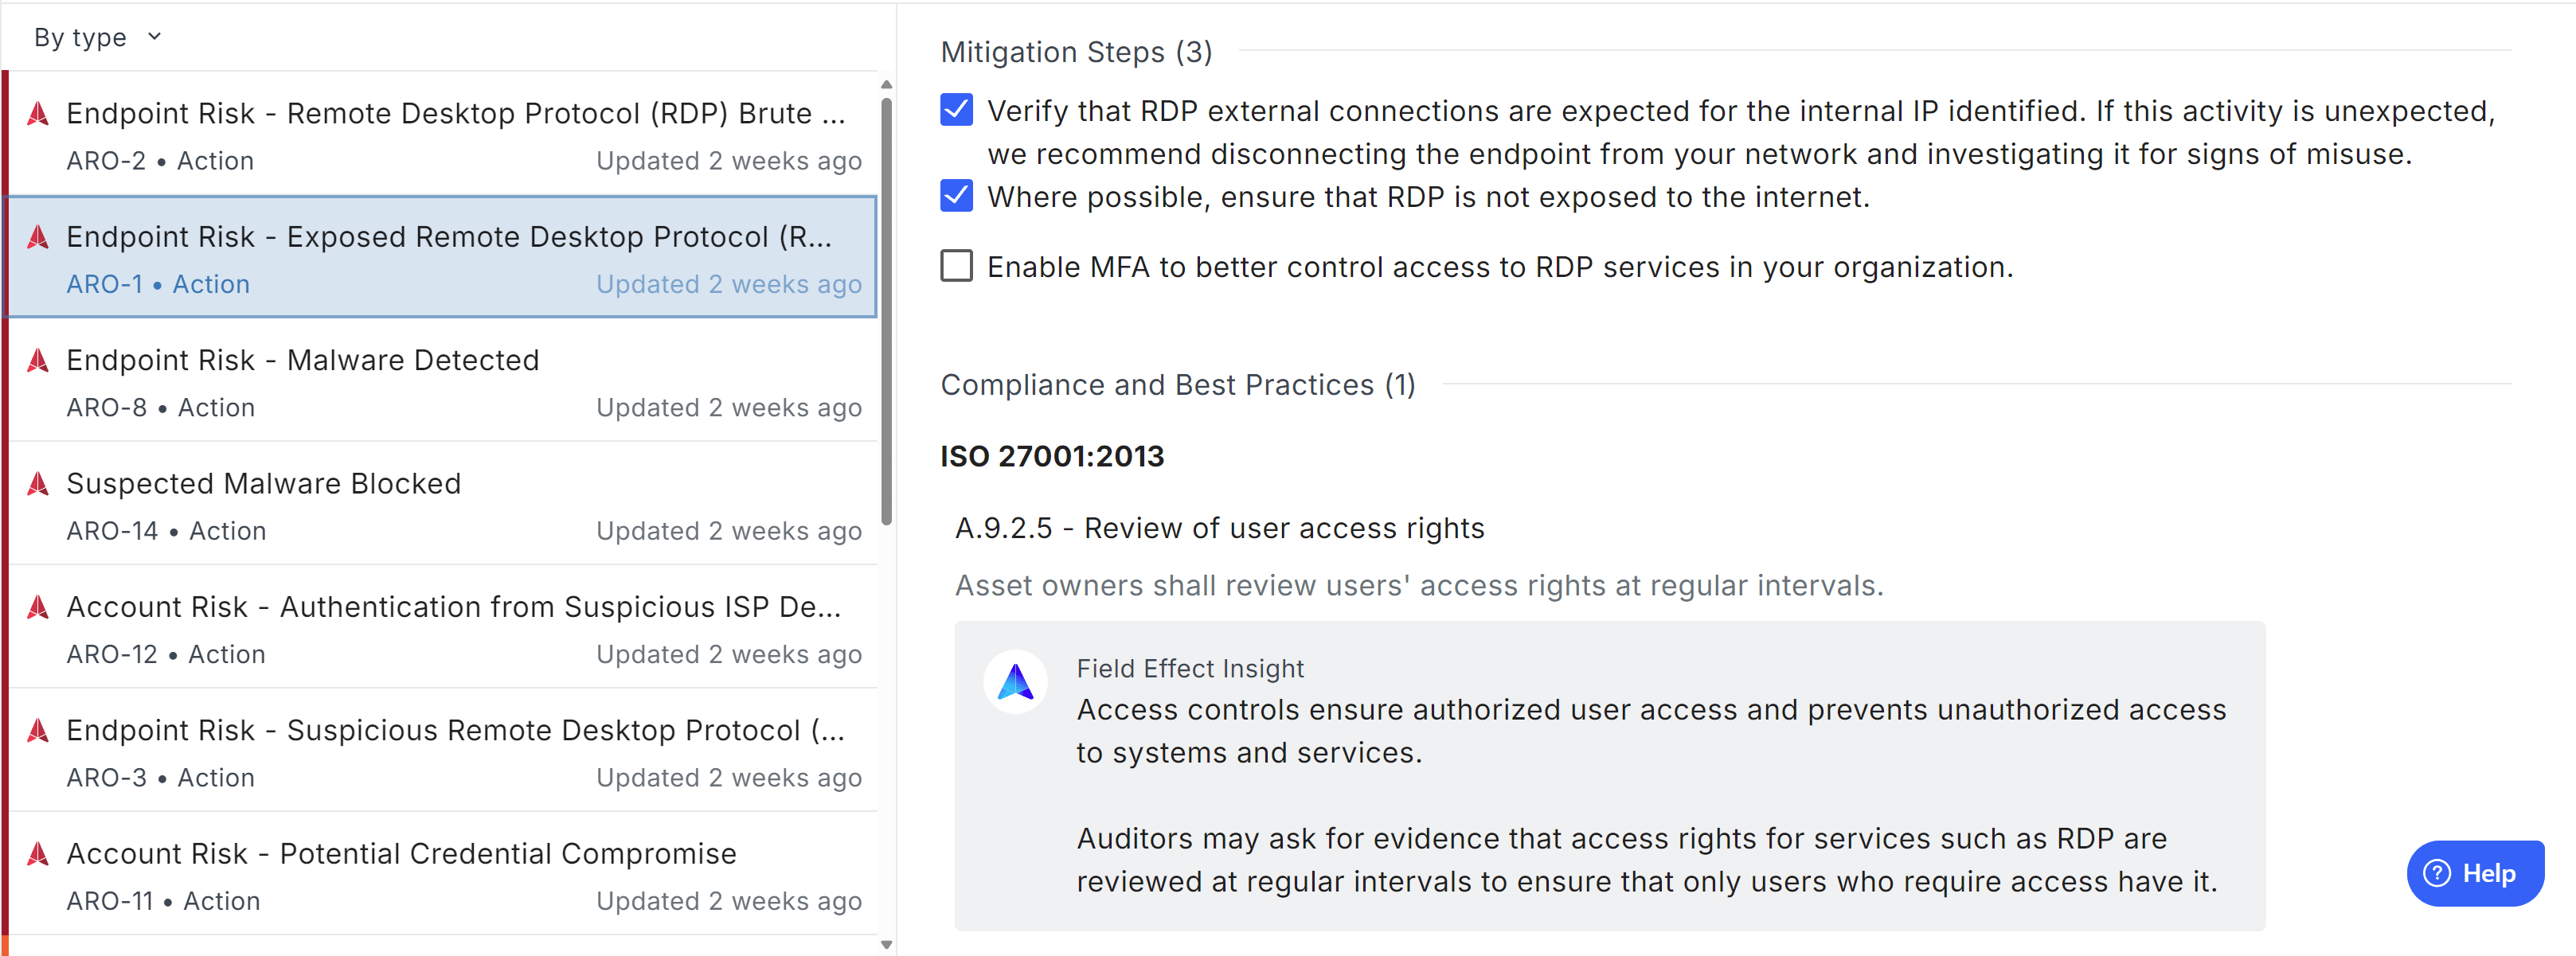Click the scroll up arrow of the list

(x=886, y=85)
